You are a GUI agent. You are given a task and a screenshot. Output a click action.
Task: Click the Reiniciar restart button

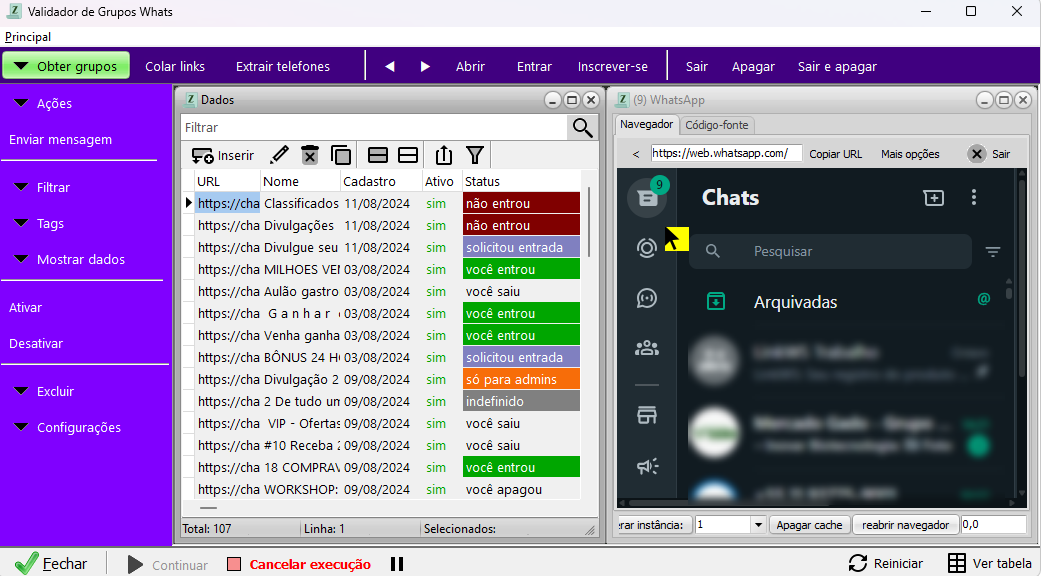pos(886,563)
